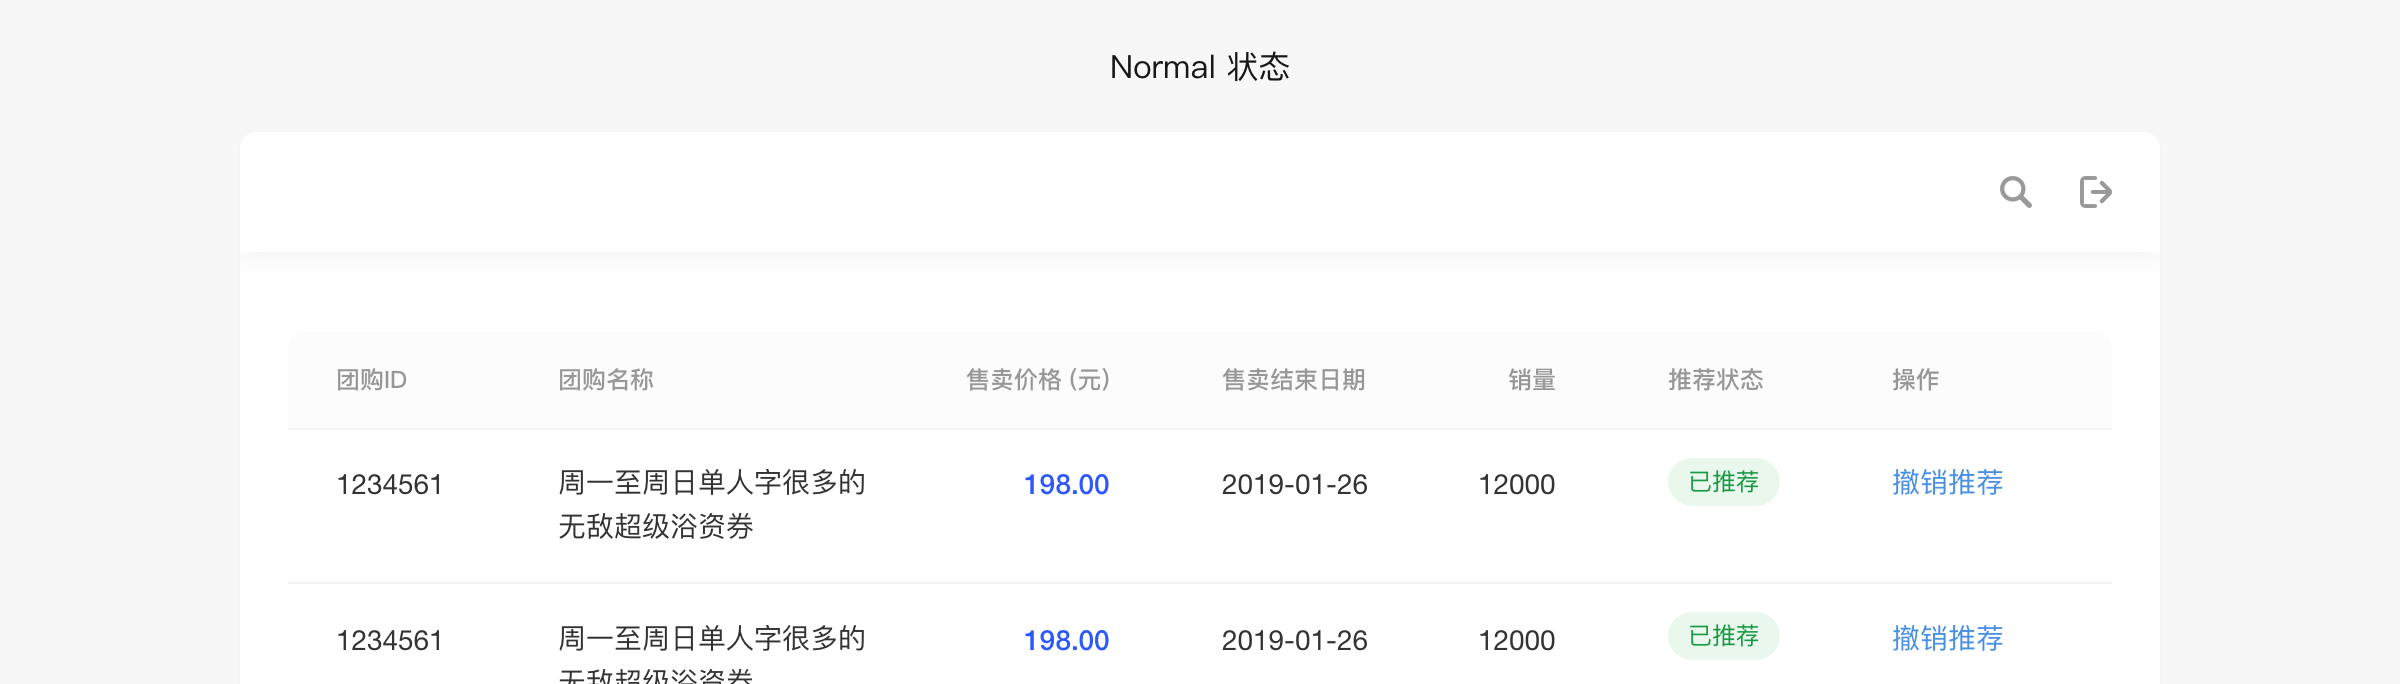Viewport: 2400px width, 684px height.
Task: Click the 销量 column header
Action: point(1531,380)
